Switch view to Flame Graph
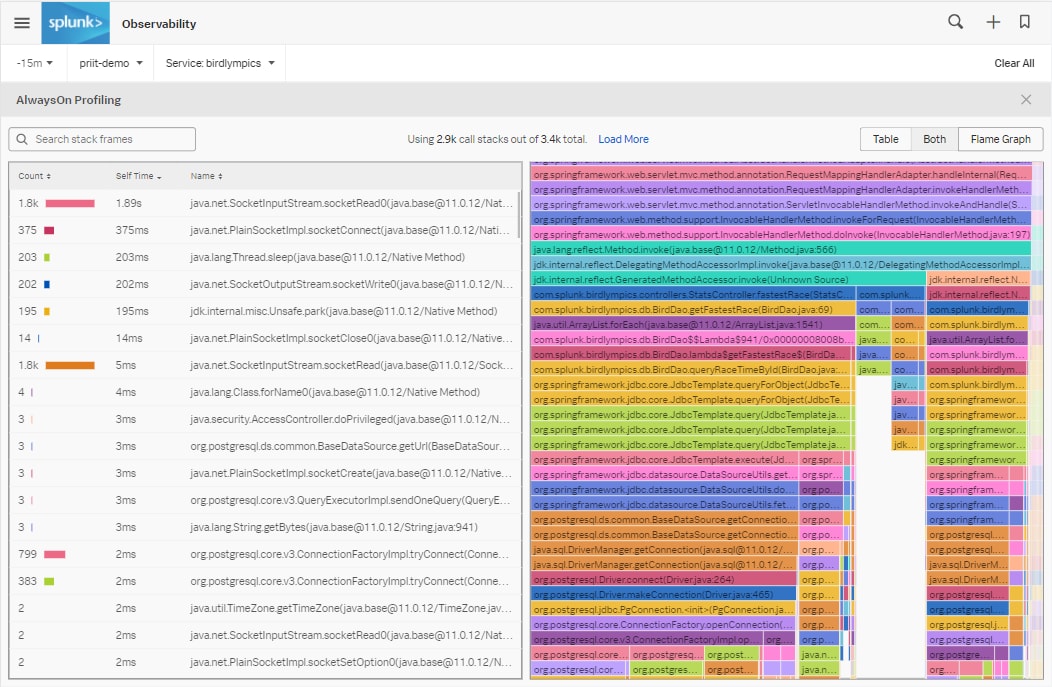1052x687 pixels. point(1000,139)
